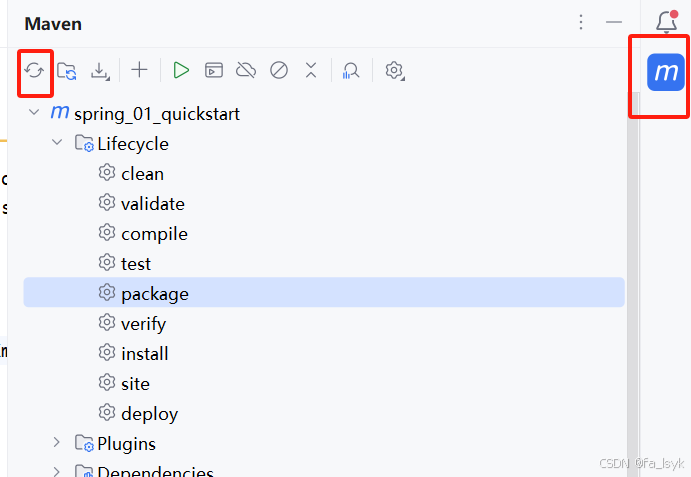
Task: Select the package lifecycle phase
Action: click(x=324, y=292)
